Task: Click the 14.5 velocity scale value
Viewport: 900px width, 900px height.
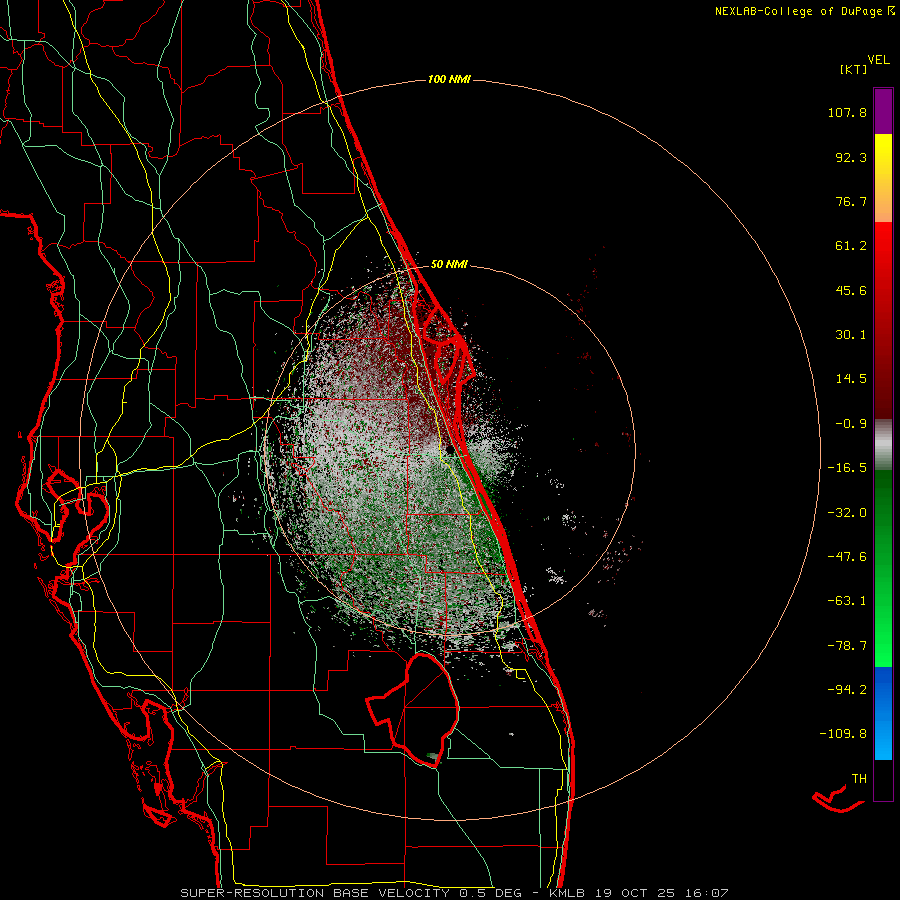Action: coord(851,379)
